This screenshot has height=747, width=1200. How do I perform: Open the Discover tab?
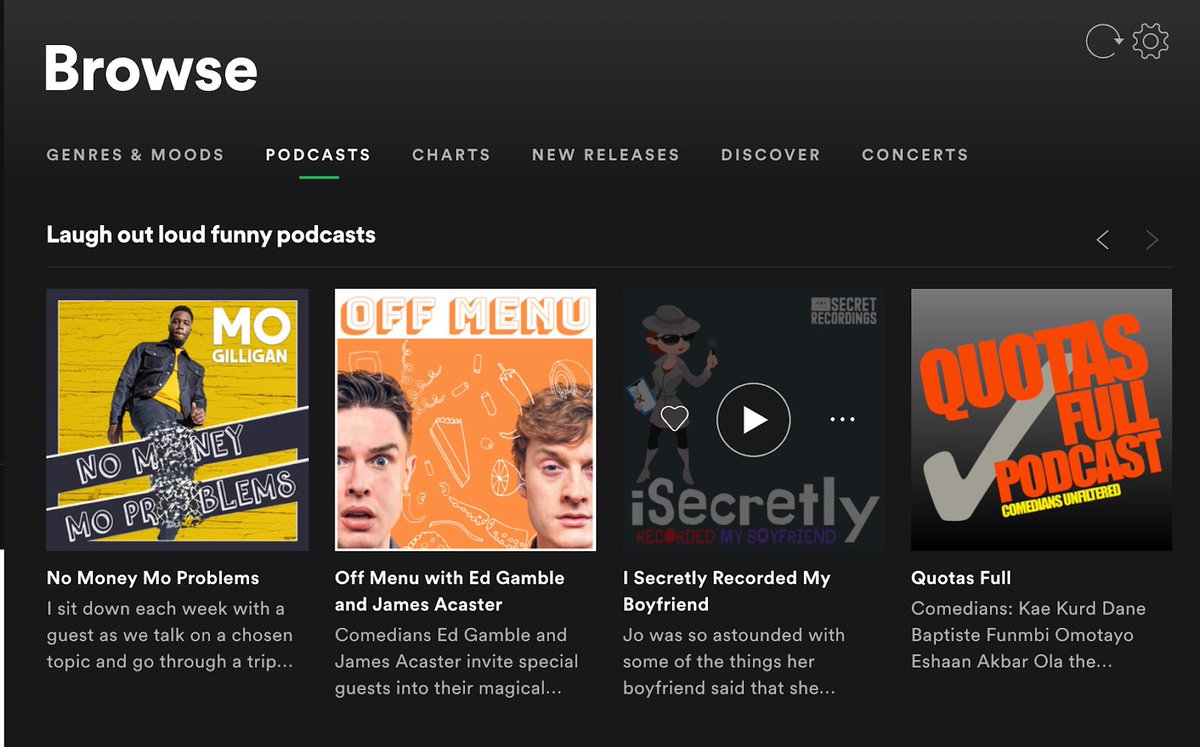pos(770,155)
